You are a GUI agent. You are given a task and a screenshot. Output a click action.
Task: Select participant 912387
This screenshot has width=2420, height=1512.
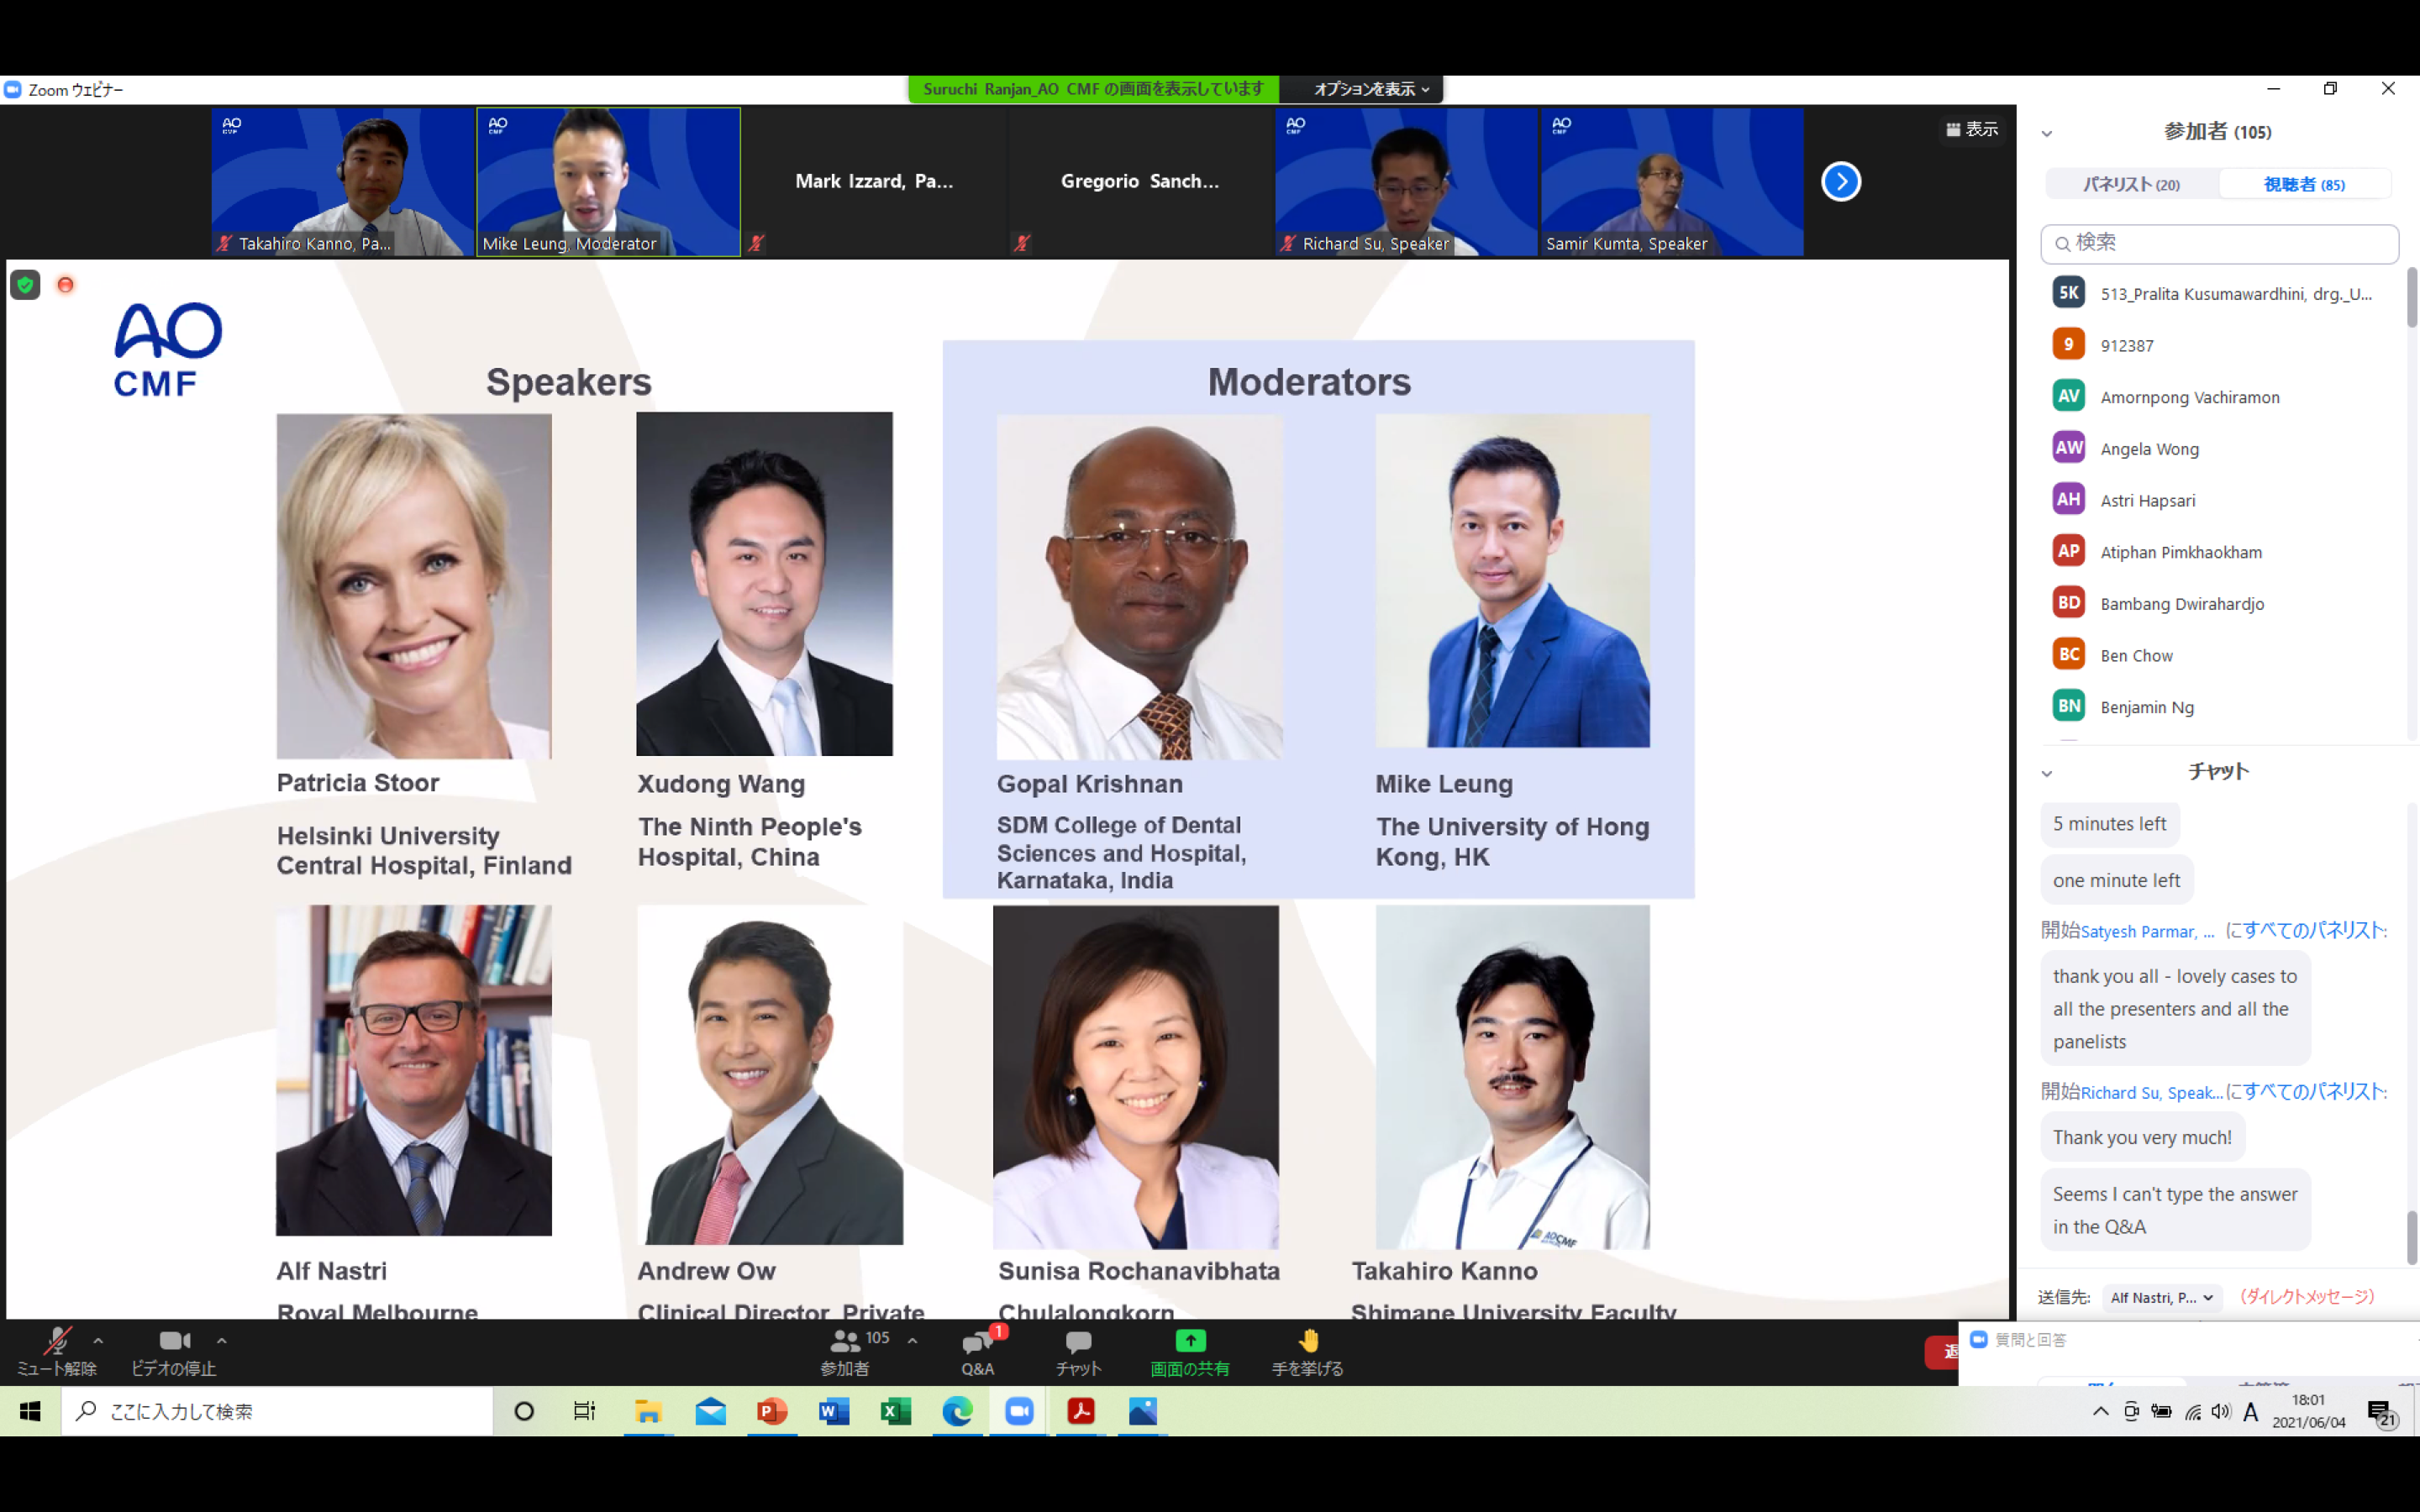(2219, 345)
